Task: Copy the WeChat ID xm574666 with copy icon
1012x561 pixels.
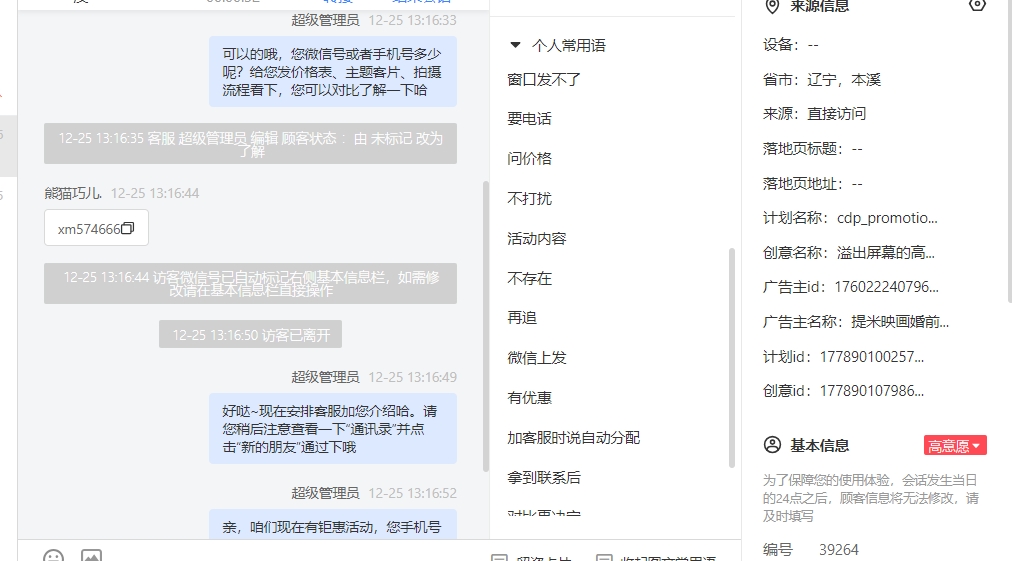Action: [x=128, y=229]
